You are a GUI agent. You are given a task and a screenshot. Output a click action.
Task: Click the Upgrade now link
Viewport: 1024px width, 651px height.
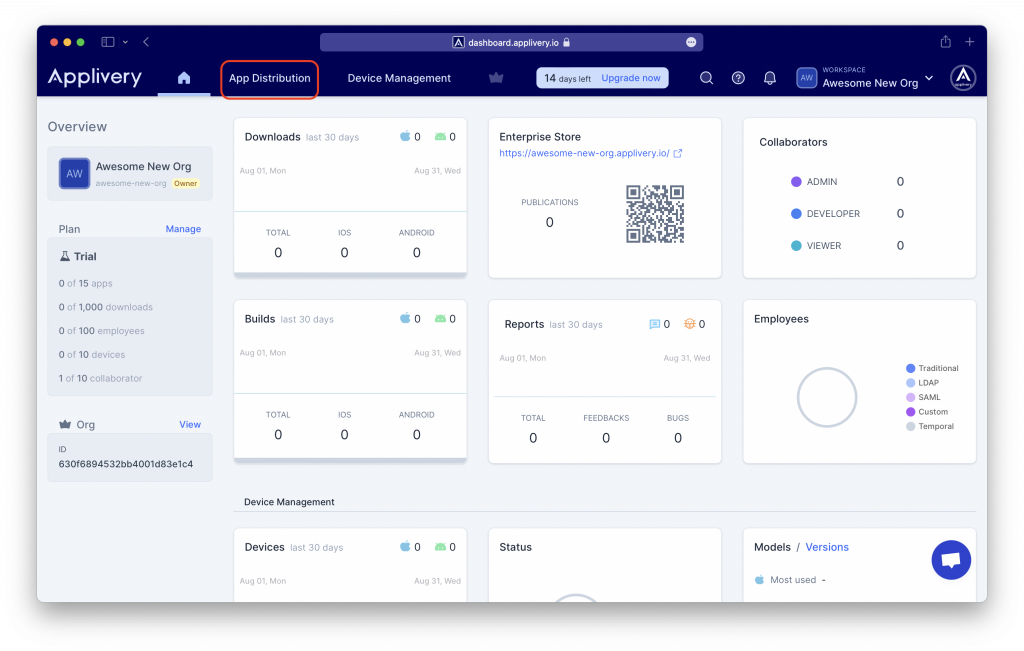coord(631,78)
